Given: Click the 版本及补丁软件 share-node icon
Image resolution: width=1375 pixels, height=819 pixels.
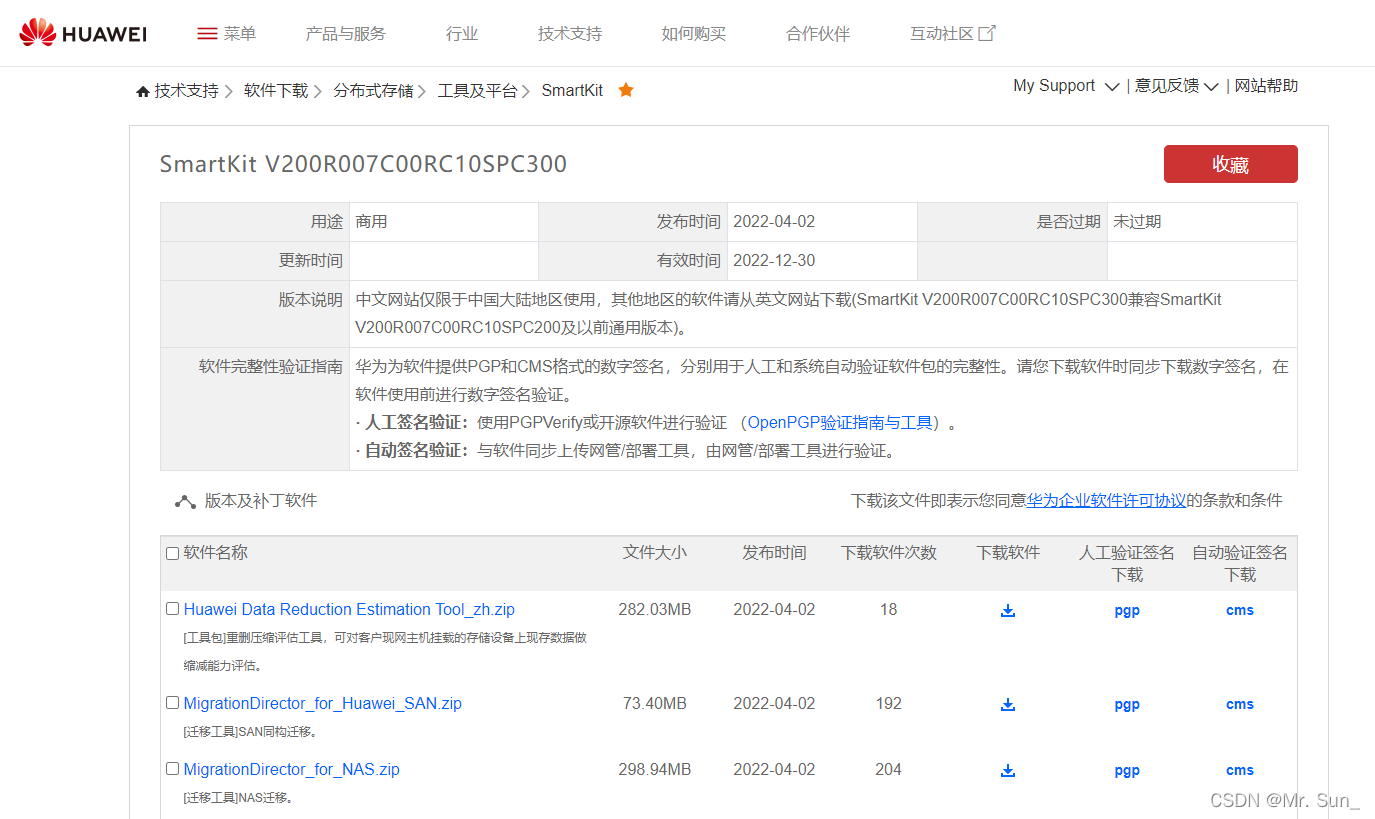Looking at the screenshot, I should 185,501.
